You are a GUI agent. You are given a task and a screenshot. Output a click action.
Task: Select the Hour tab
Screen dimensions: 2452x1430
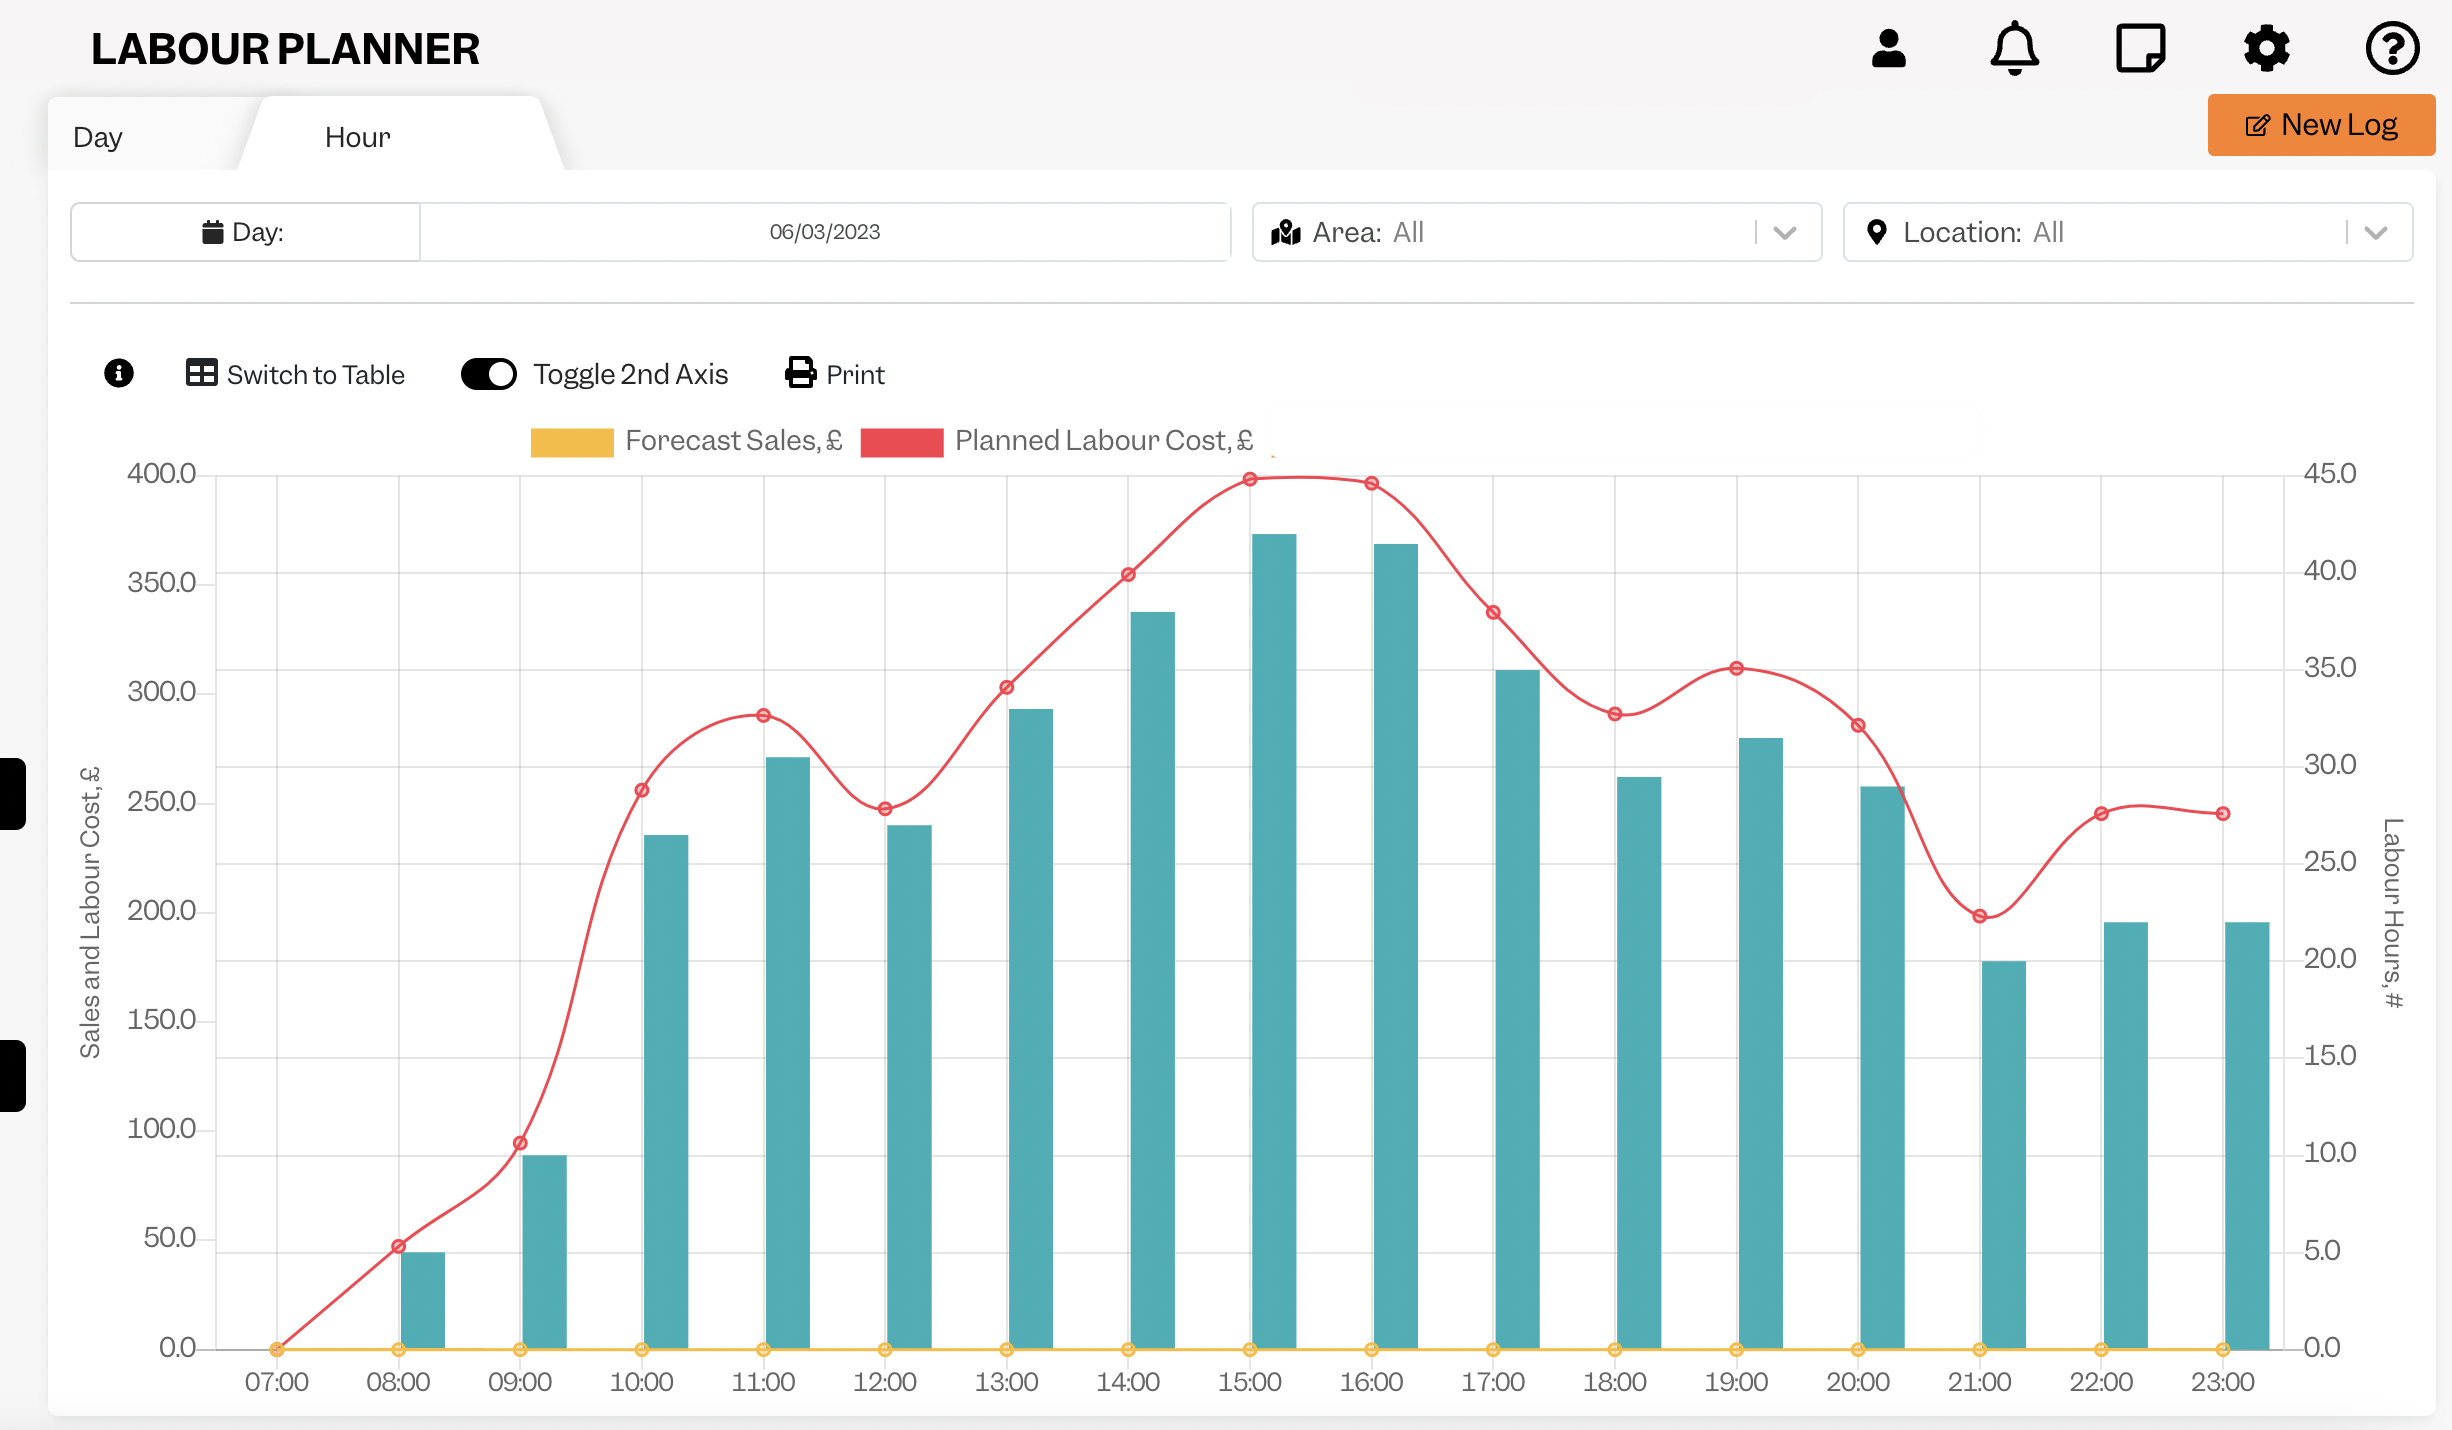pos(357,137)
